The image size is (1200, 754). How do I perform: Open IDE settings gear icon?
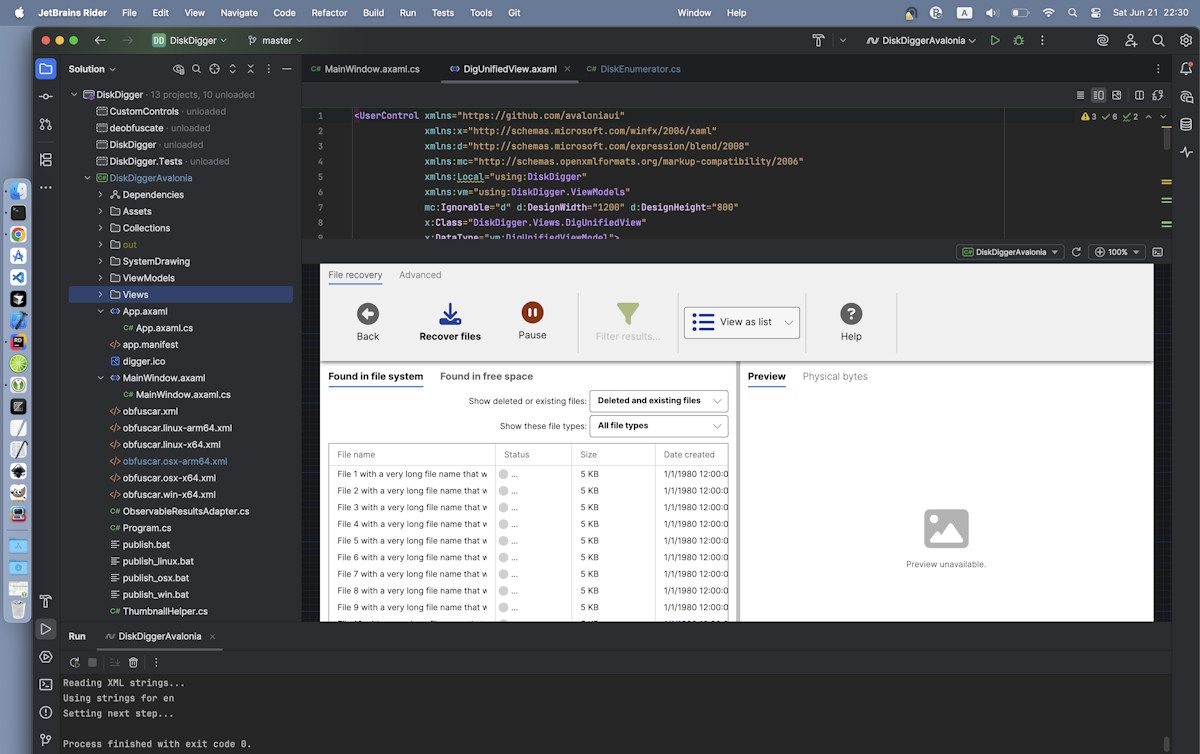1186,41
